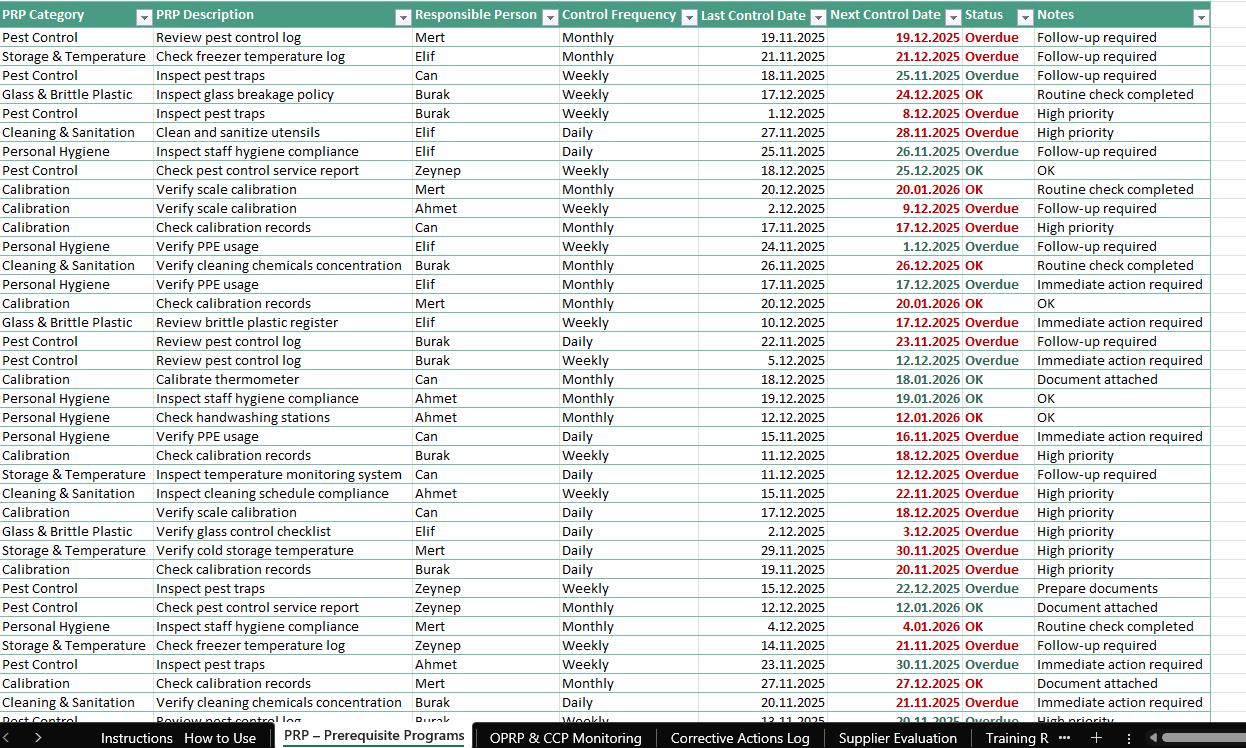
Task: Open the Last Control Date filter dropdown
Action: (818, 17)
